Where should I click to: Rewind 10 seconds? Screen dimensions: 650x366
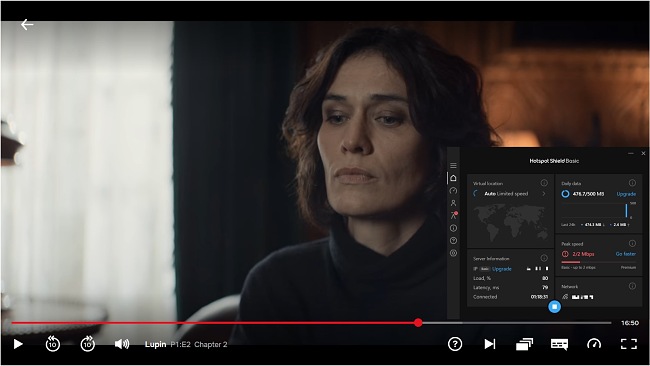point(53,344)
